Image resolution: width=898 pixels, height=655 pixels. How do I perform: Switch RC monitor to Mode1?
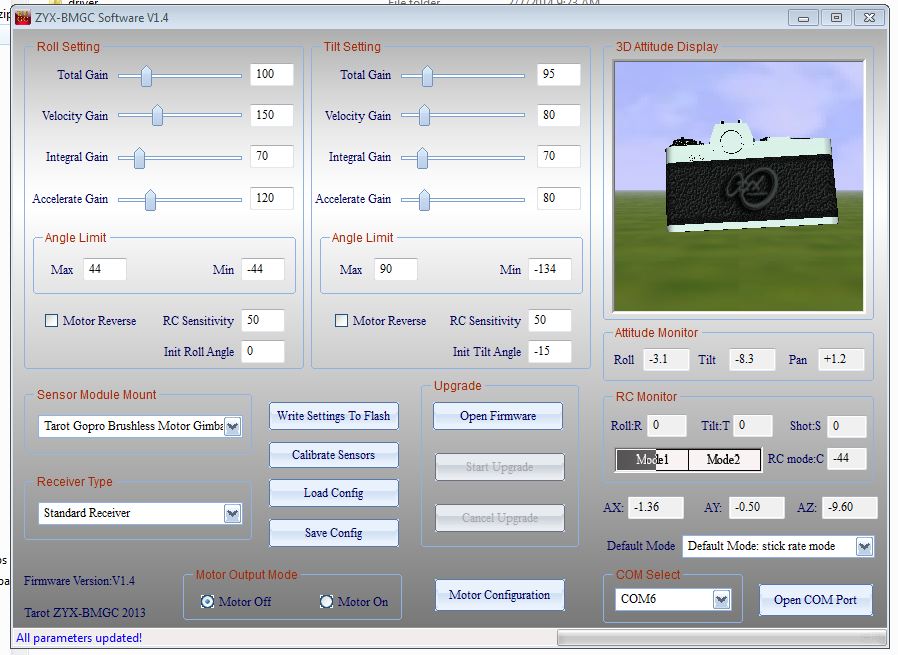pyautogui.click(x=652, y=459)
